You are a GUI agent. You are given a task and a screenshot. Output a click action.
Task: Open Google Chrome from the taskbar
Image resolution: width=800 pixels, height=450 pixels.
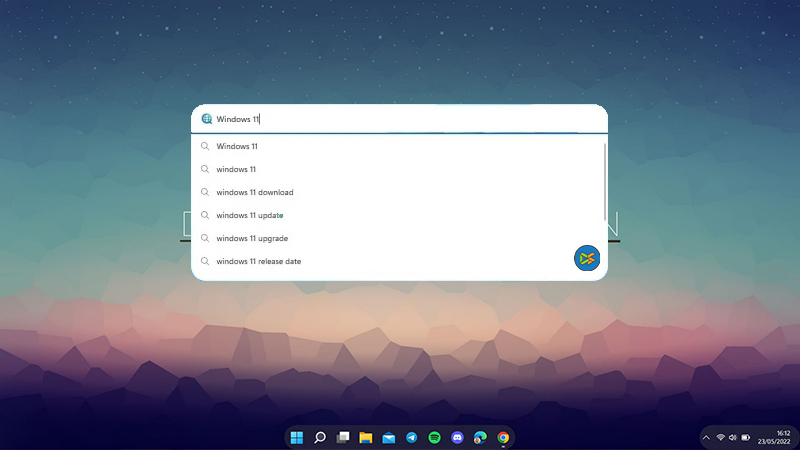tap(503, 438)
